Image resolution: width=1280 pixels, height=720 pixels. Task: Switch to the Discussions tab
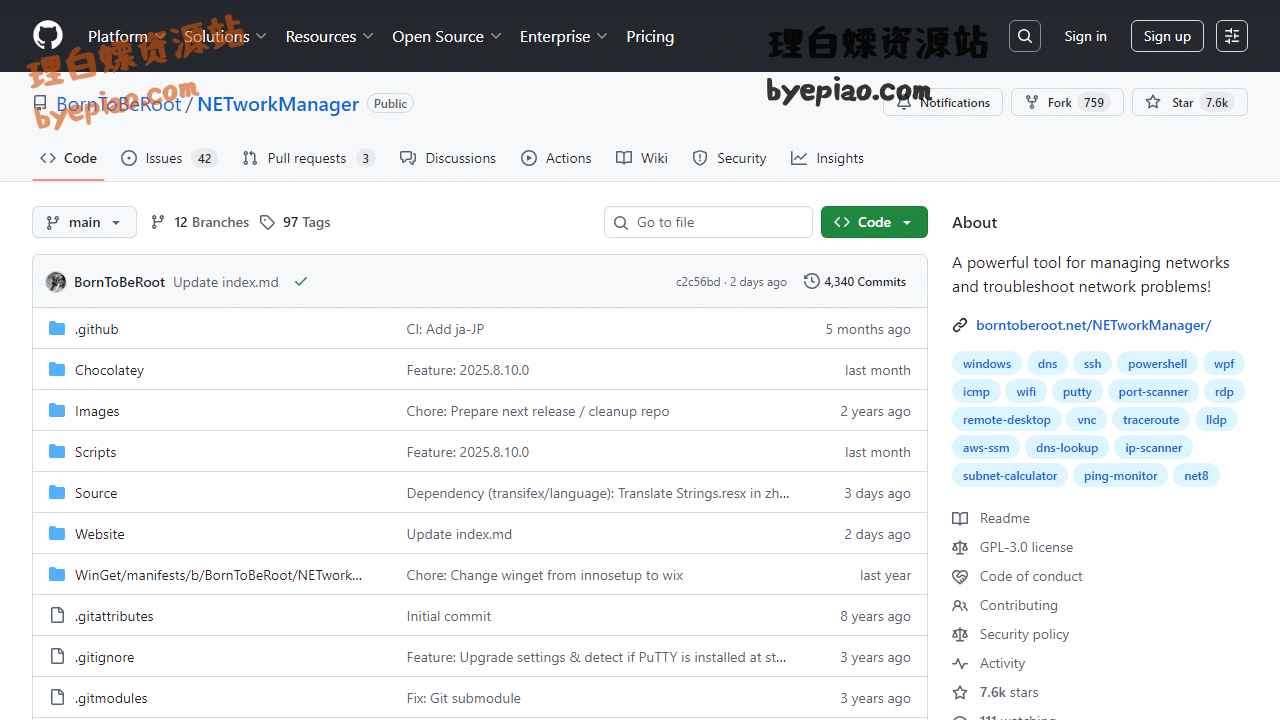tap(447, 158)
